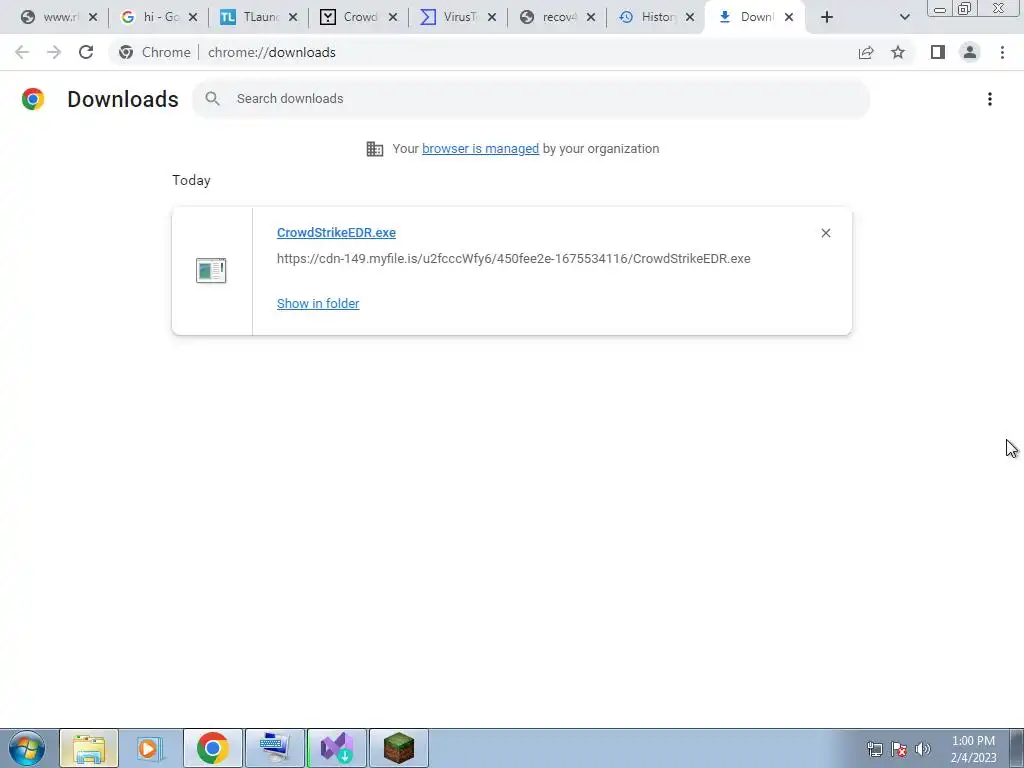Screen dimensions: 1024x768
Task: Open a new tab with plus button
Action: point(827,17)
